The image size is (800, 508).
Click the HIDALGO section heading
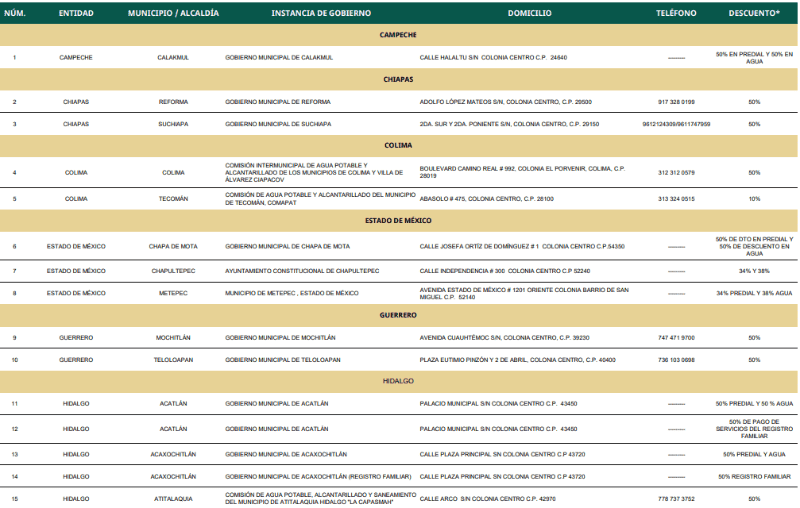point(398,381)
